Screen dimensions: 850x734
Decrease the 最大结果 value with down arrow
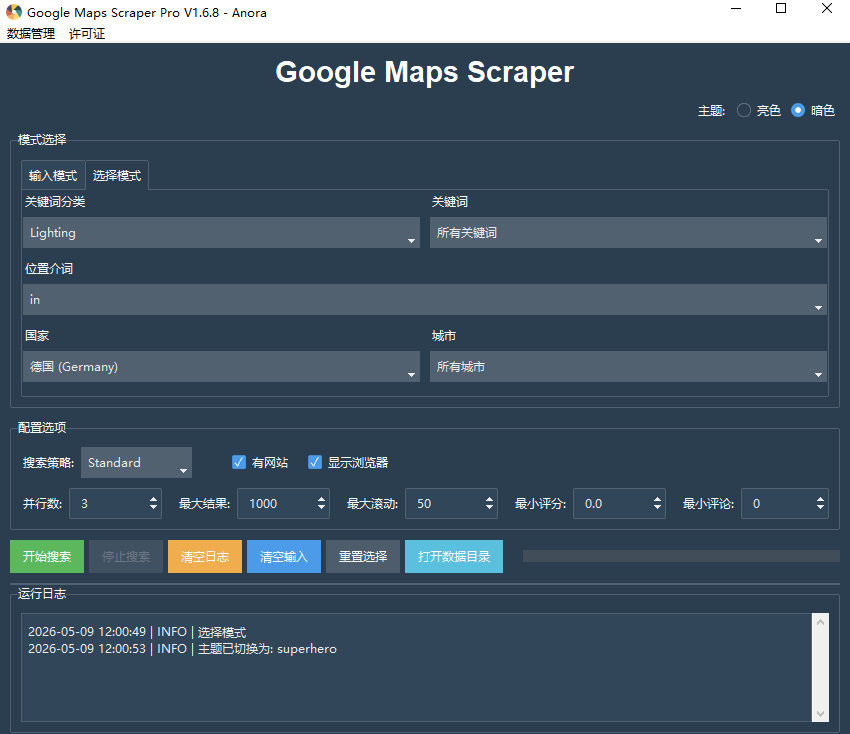321,507
